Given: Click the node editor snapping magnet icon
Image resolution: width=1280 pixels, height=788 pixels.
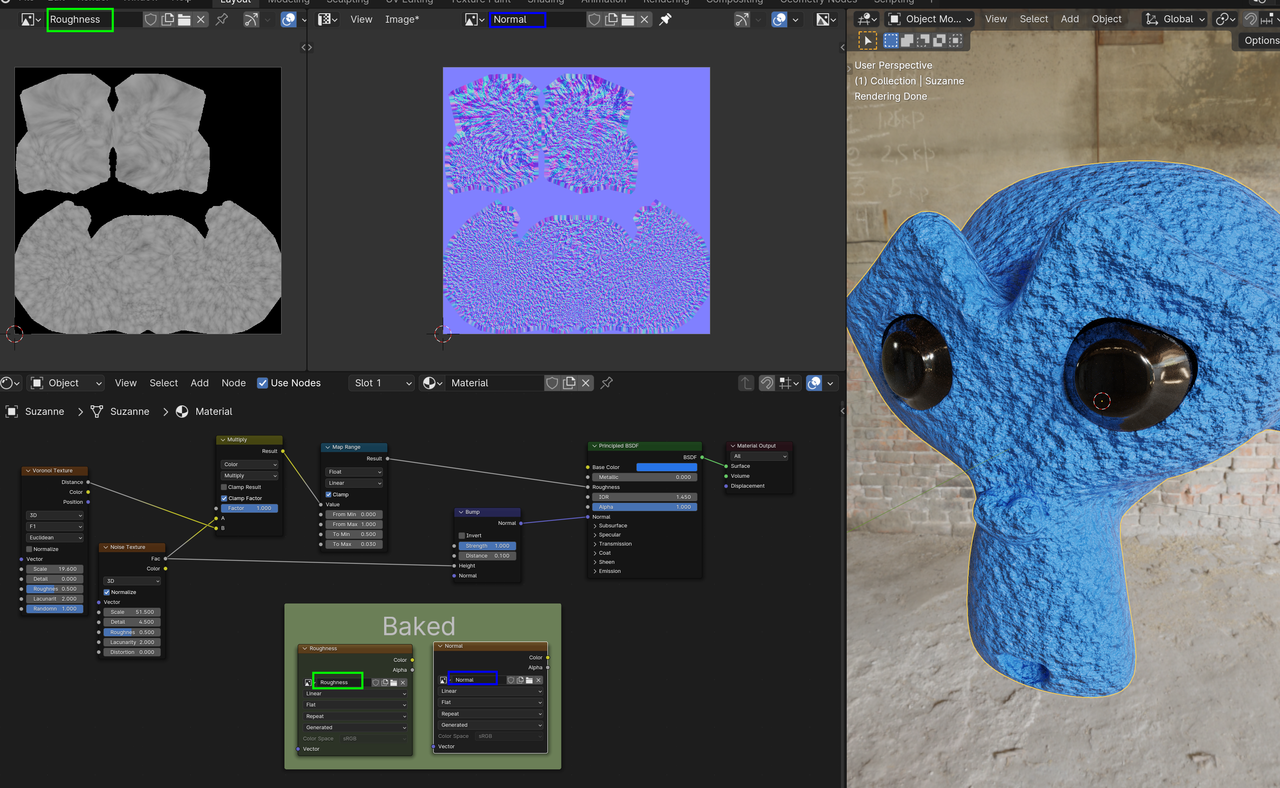Looking at the screenshot, I should pyautogui.click(x=767, y=383).
